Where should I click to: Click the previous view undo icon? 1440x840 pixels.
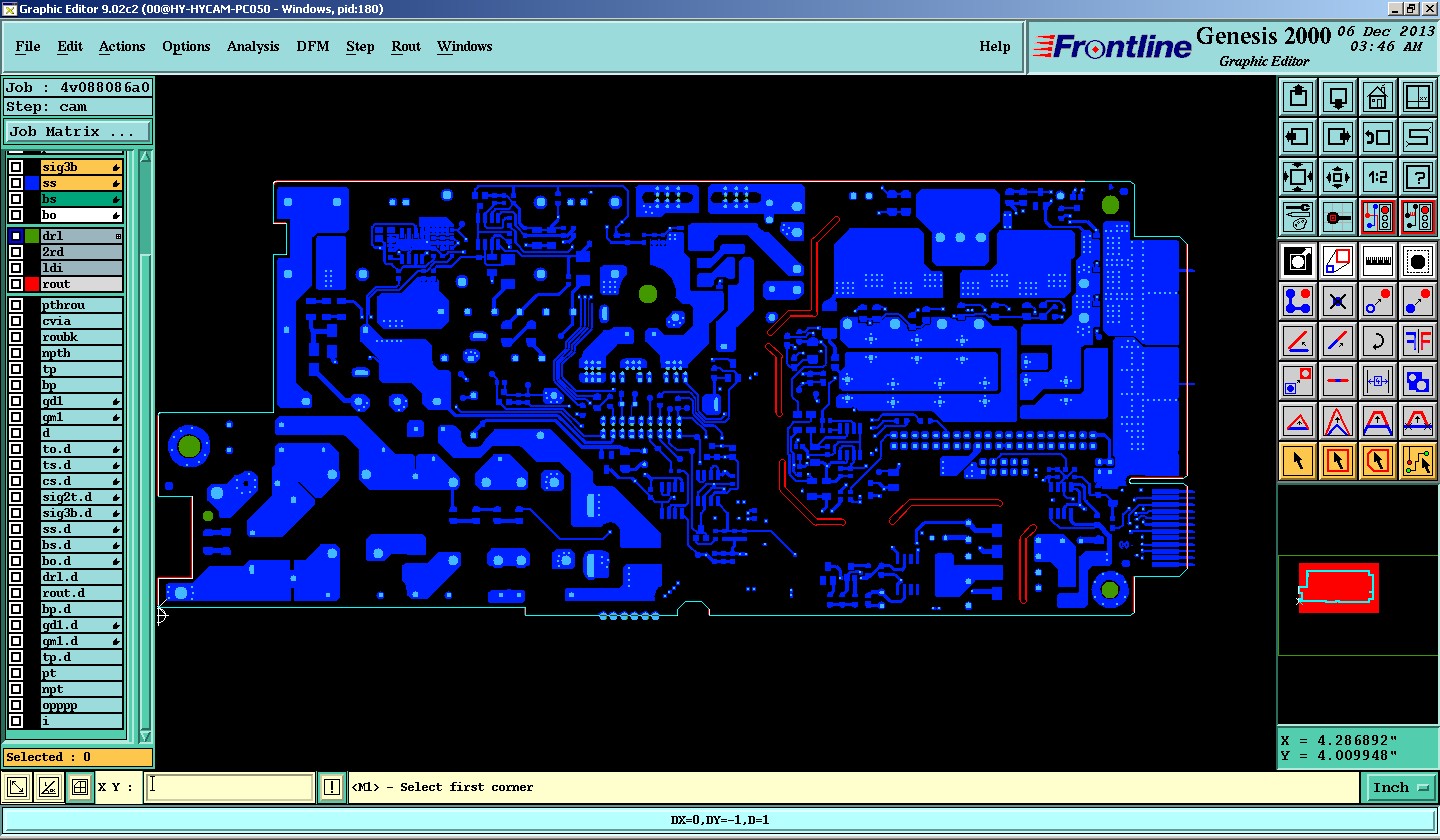coord(1378,137)
